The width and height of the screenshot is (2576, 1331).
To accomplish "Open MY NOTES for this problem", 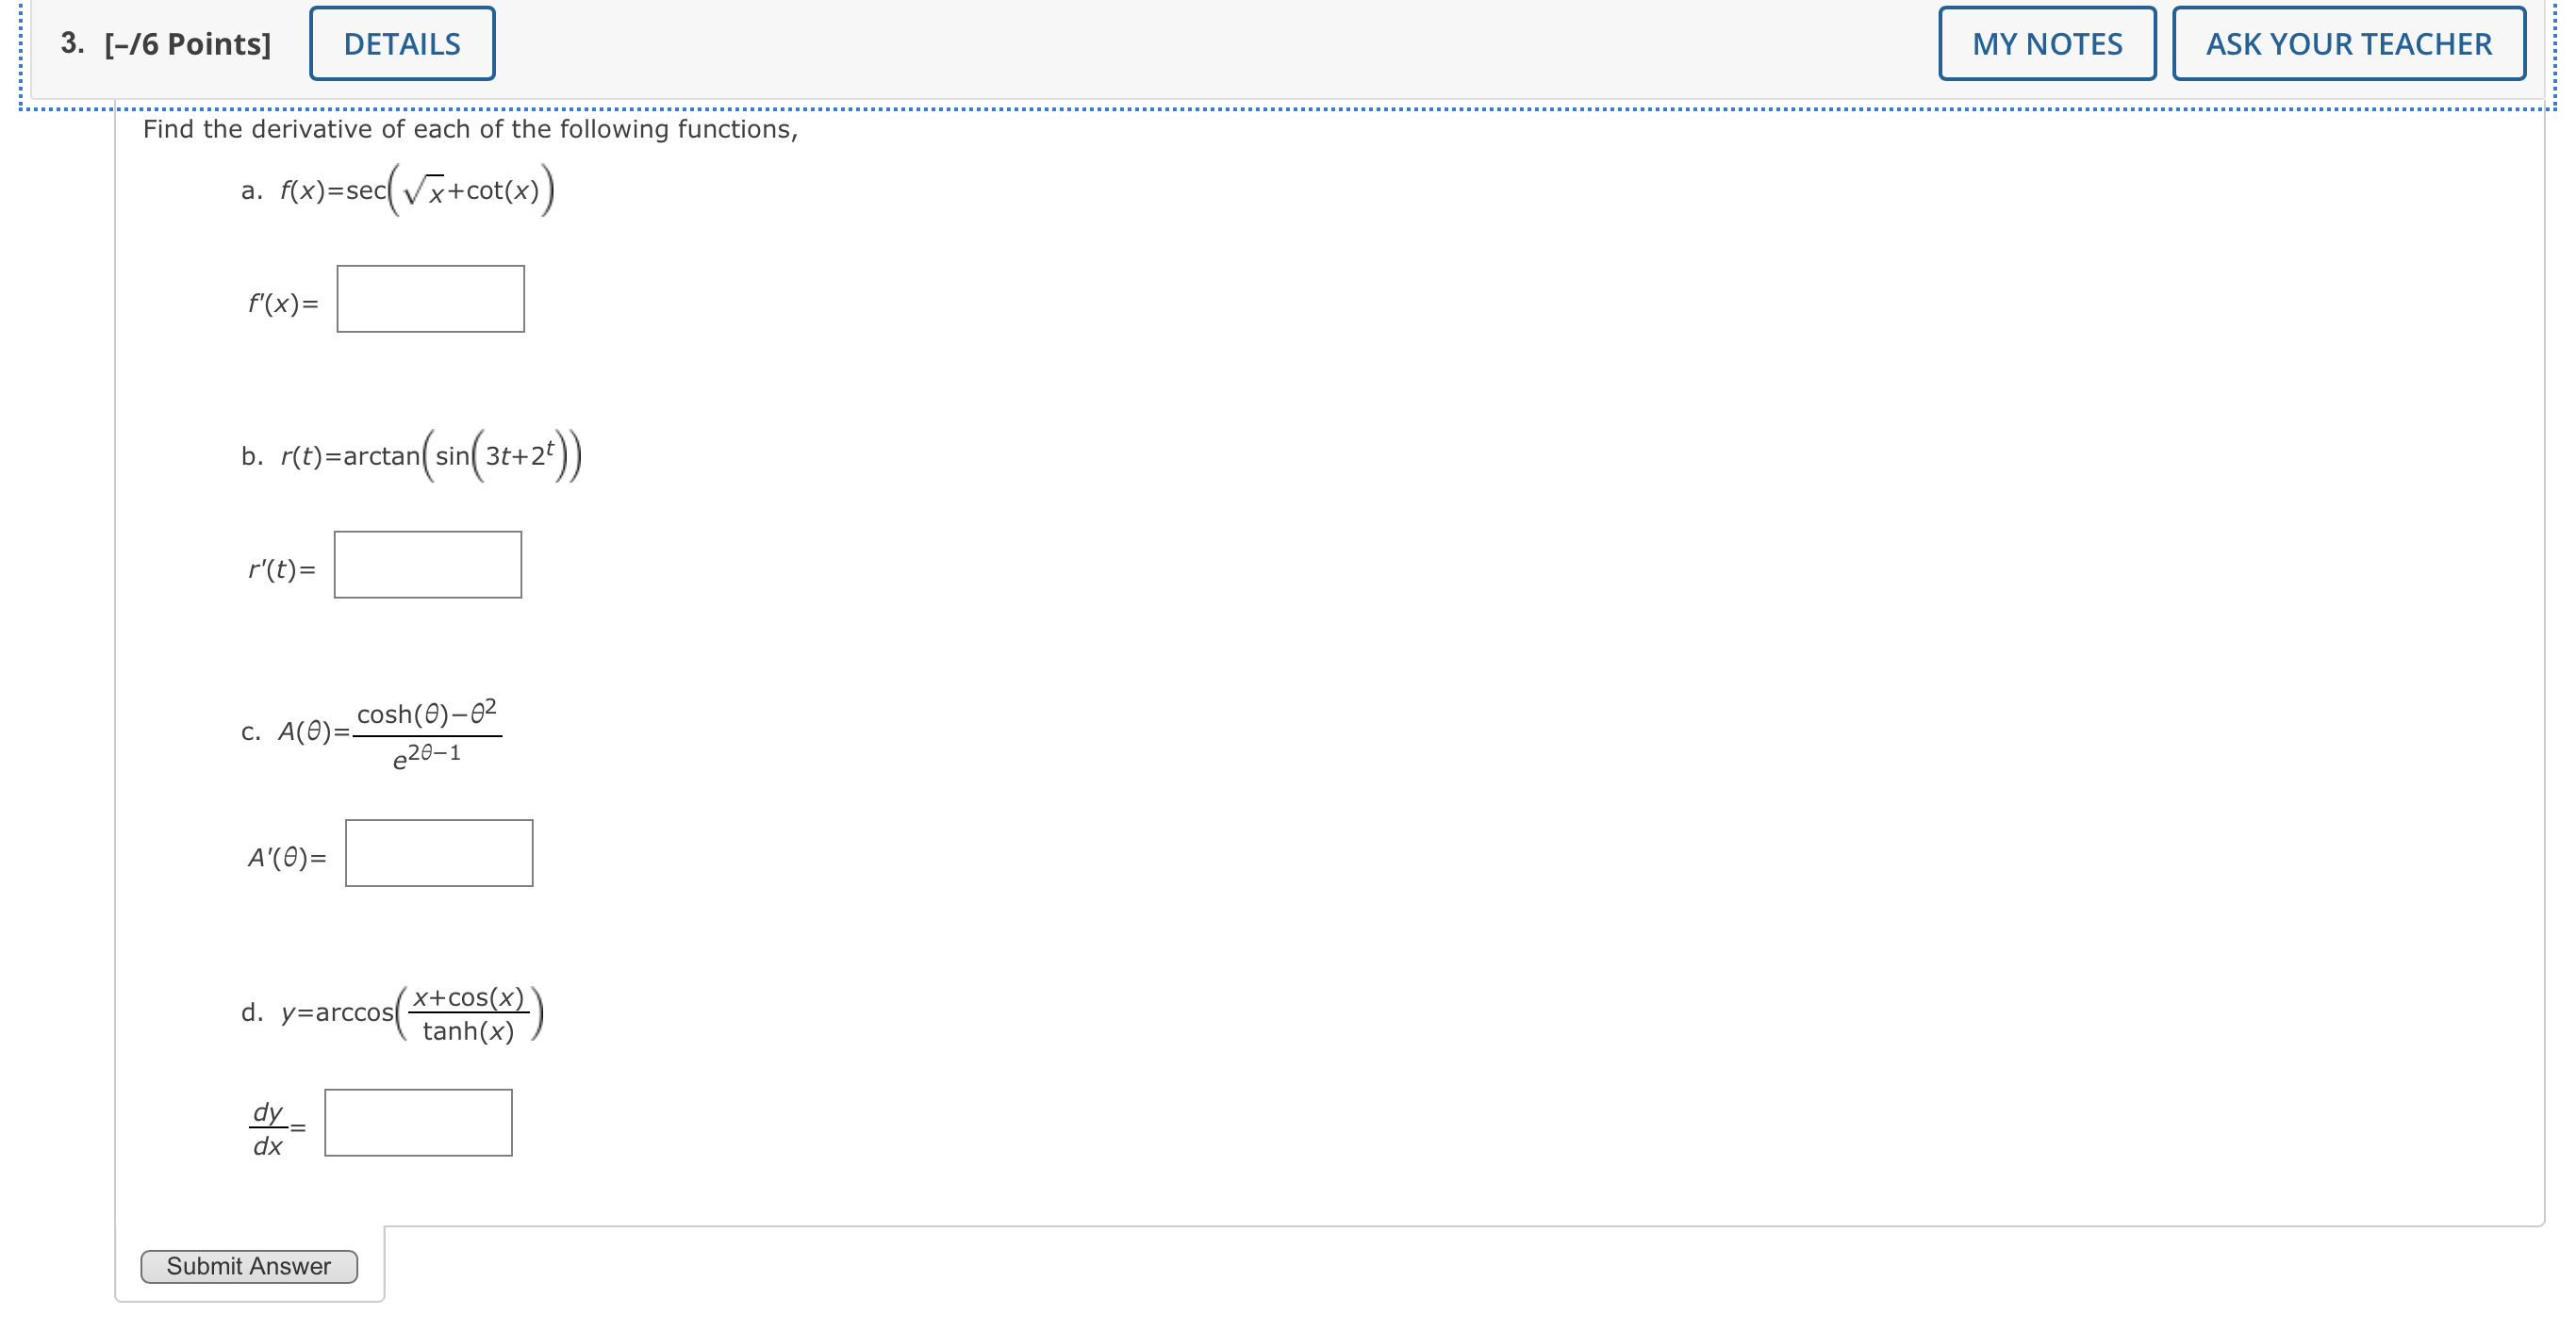I will [x=2045, y=42].
